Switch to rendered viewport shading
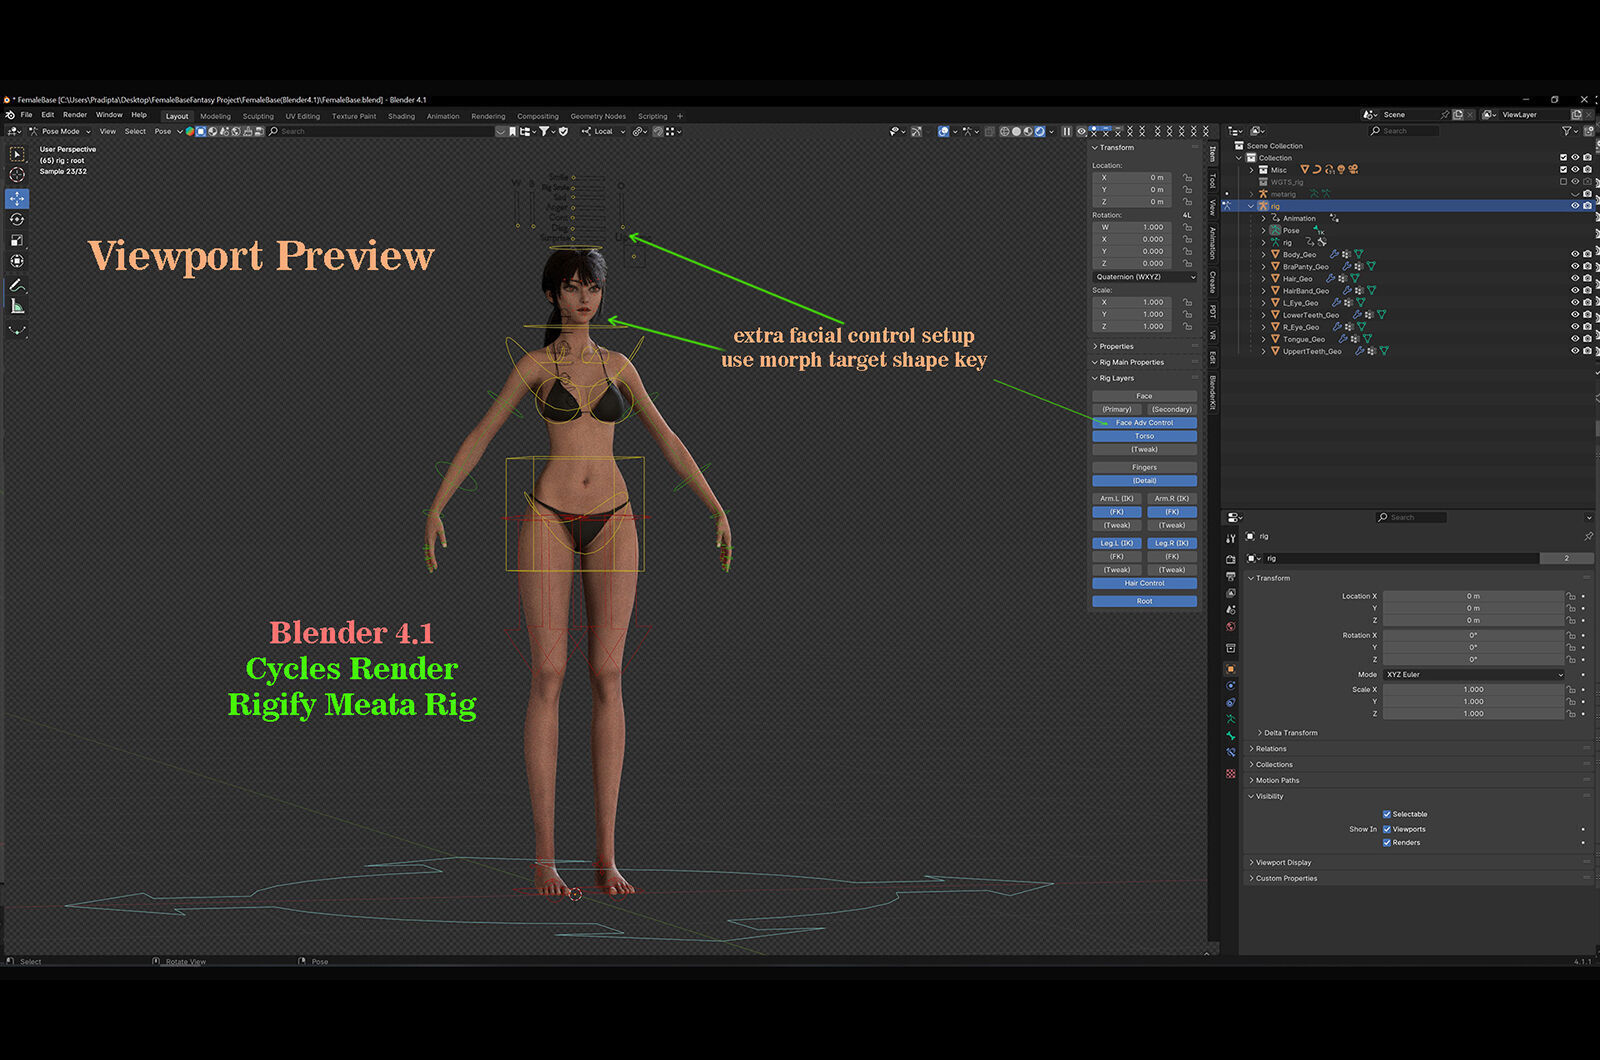 [1040, 131]
